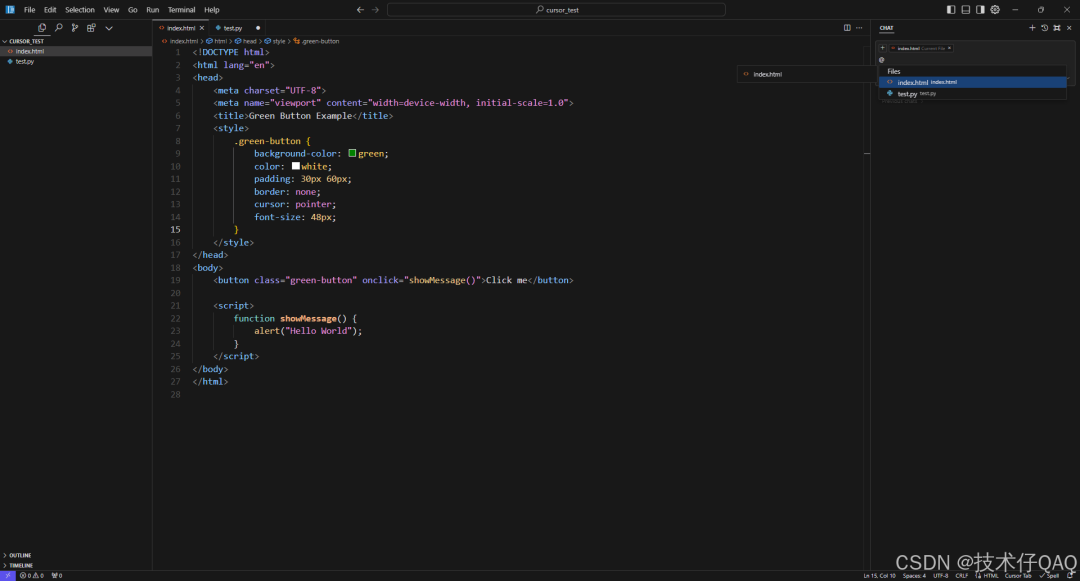Open test.py in the explorer tree
1080x581 pixels.
[76, 61]
